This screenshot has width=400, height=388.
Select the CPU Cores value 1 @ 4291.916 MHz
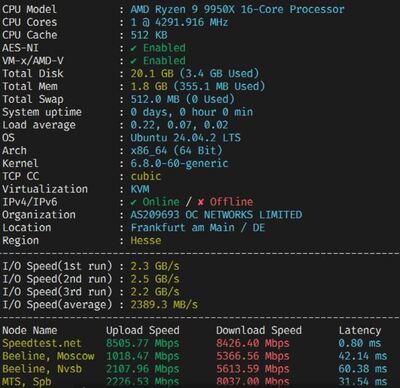(179, 22)
